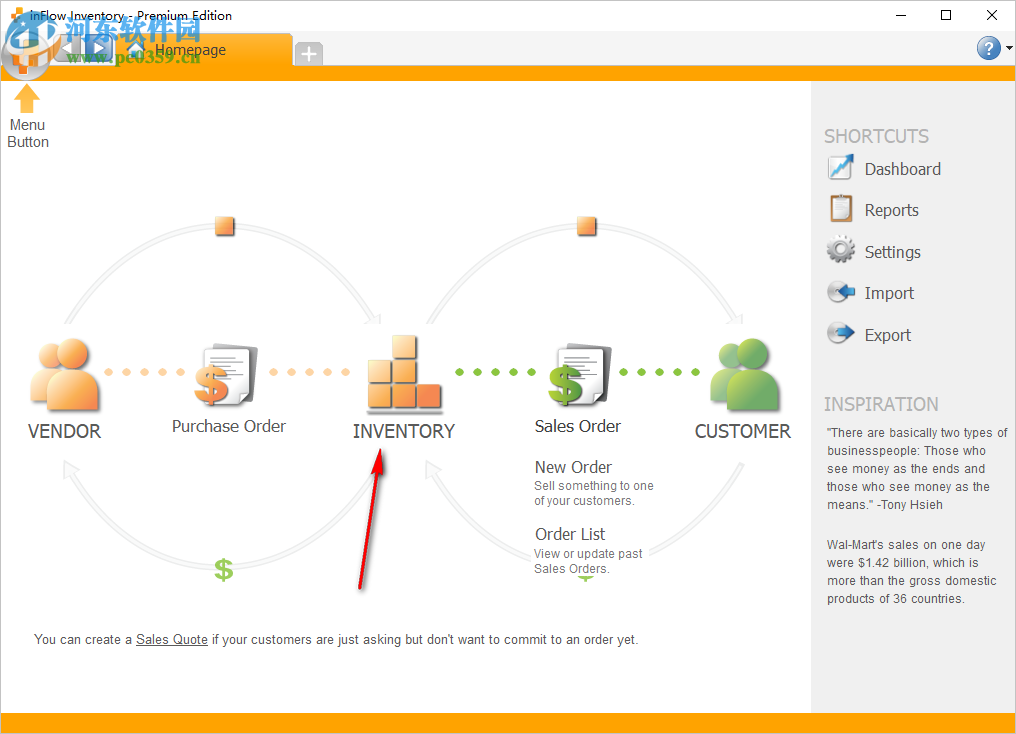This screenshot has width=1016, height=734.
Task: Open the Dashboard shortcut
Action: (x=884, y=168)
